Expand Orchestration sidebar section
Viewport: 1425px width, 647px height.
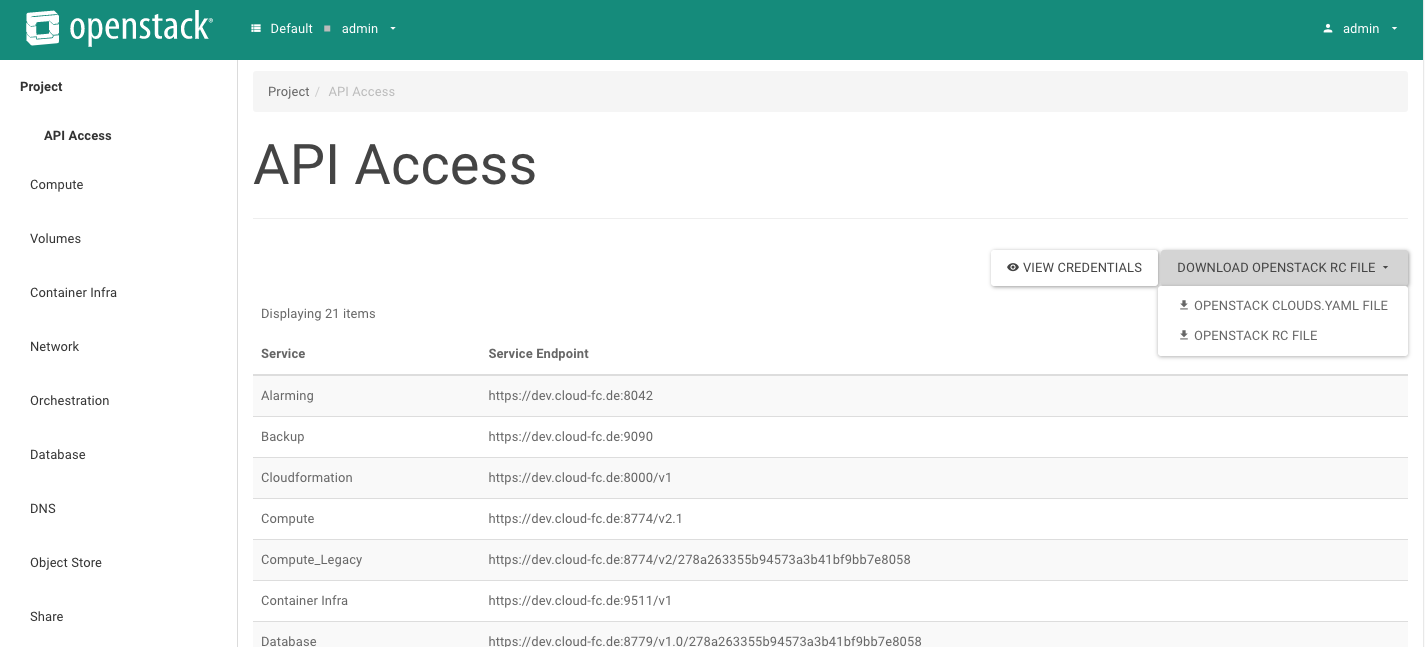[70, 401]
